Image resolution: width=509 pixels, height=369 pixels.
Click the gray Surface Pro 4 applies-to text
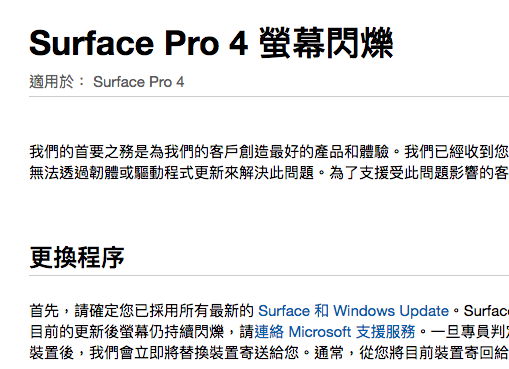(139, 82)
